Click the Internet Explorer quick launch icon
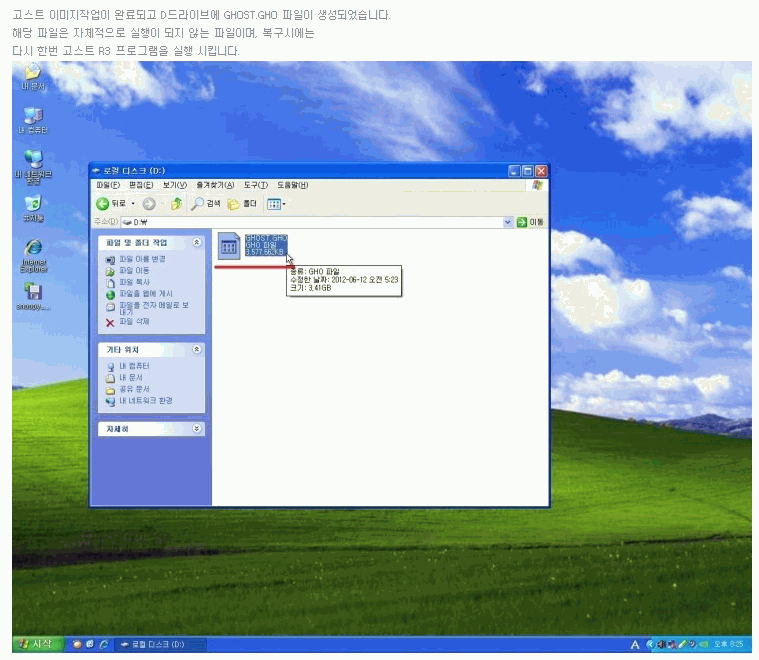 [x=104, y=645]
